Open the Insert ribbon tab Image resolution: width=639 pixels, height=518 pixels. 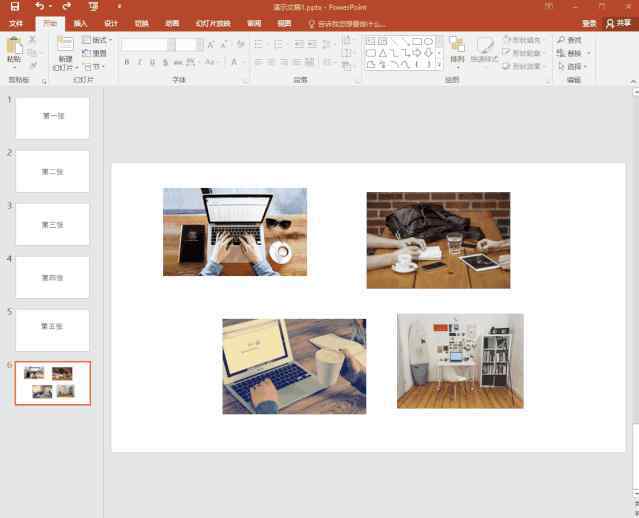[x=80, y=23]
